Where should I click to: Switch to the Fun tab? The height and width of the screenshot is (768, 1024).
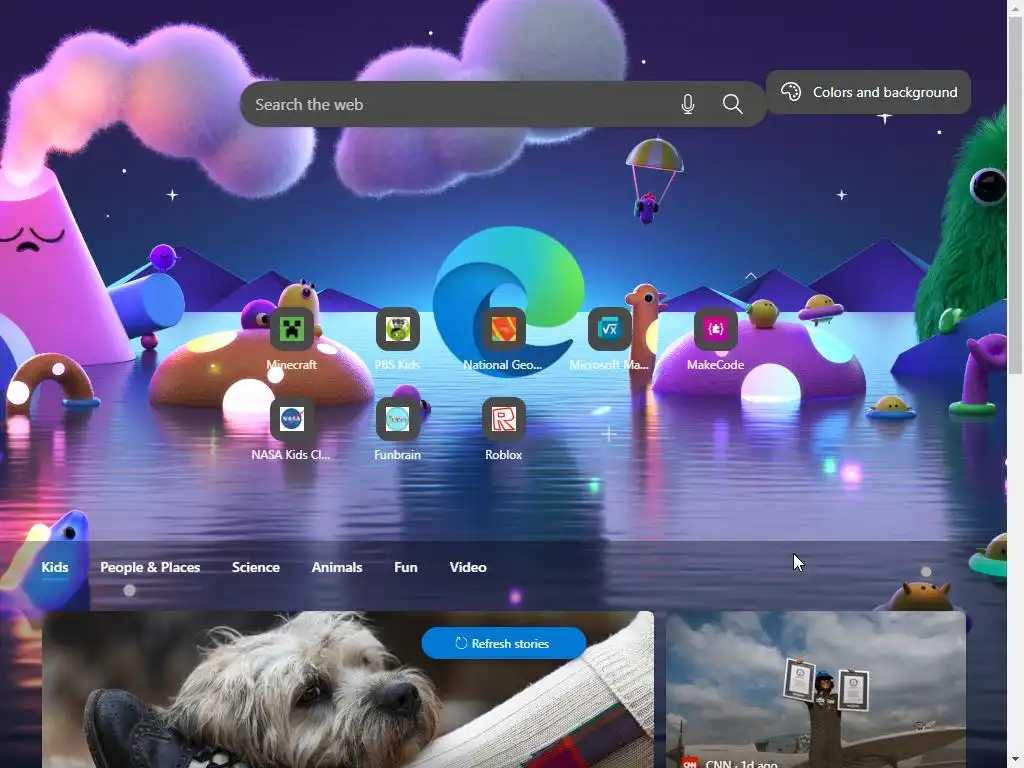coord(406,567)
